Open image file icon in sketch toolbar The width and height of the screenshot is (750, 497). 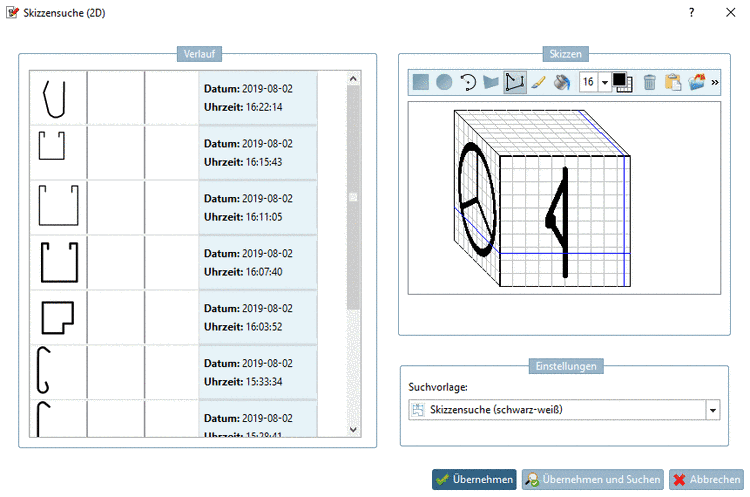696,82
